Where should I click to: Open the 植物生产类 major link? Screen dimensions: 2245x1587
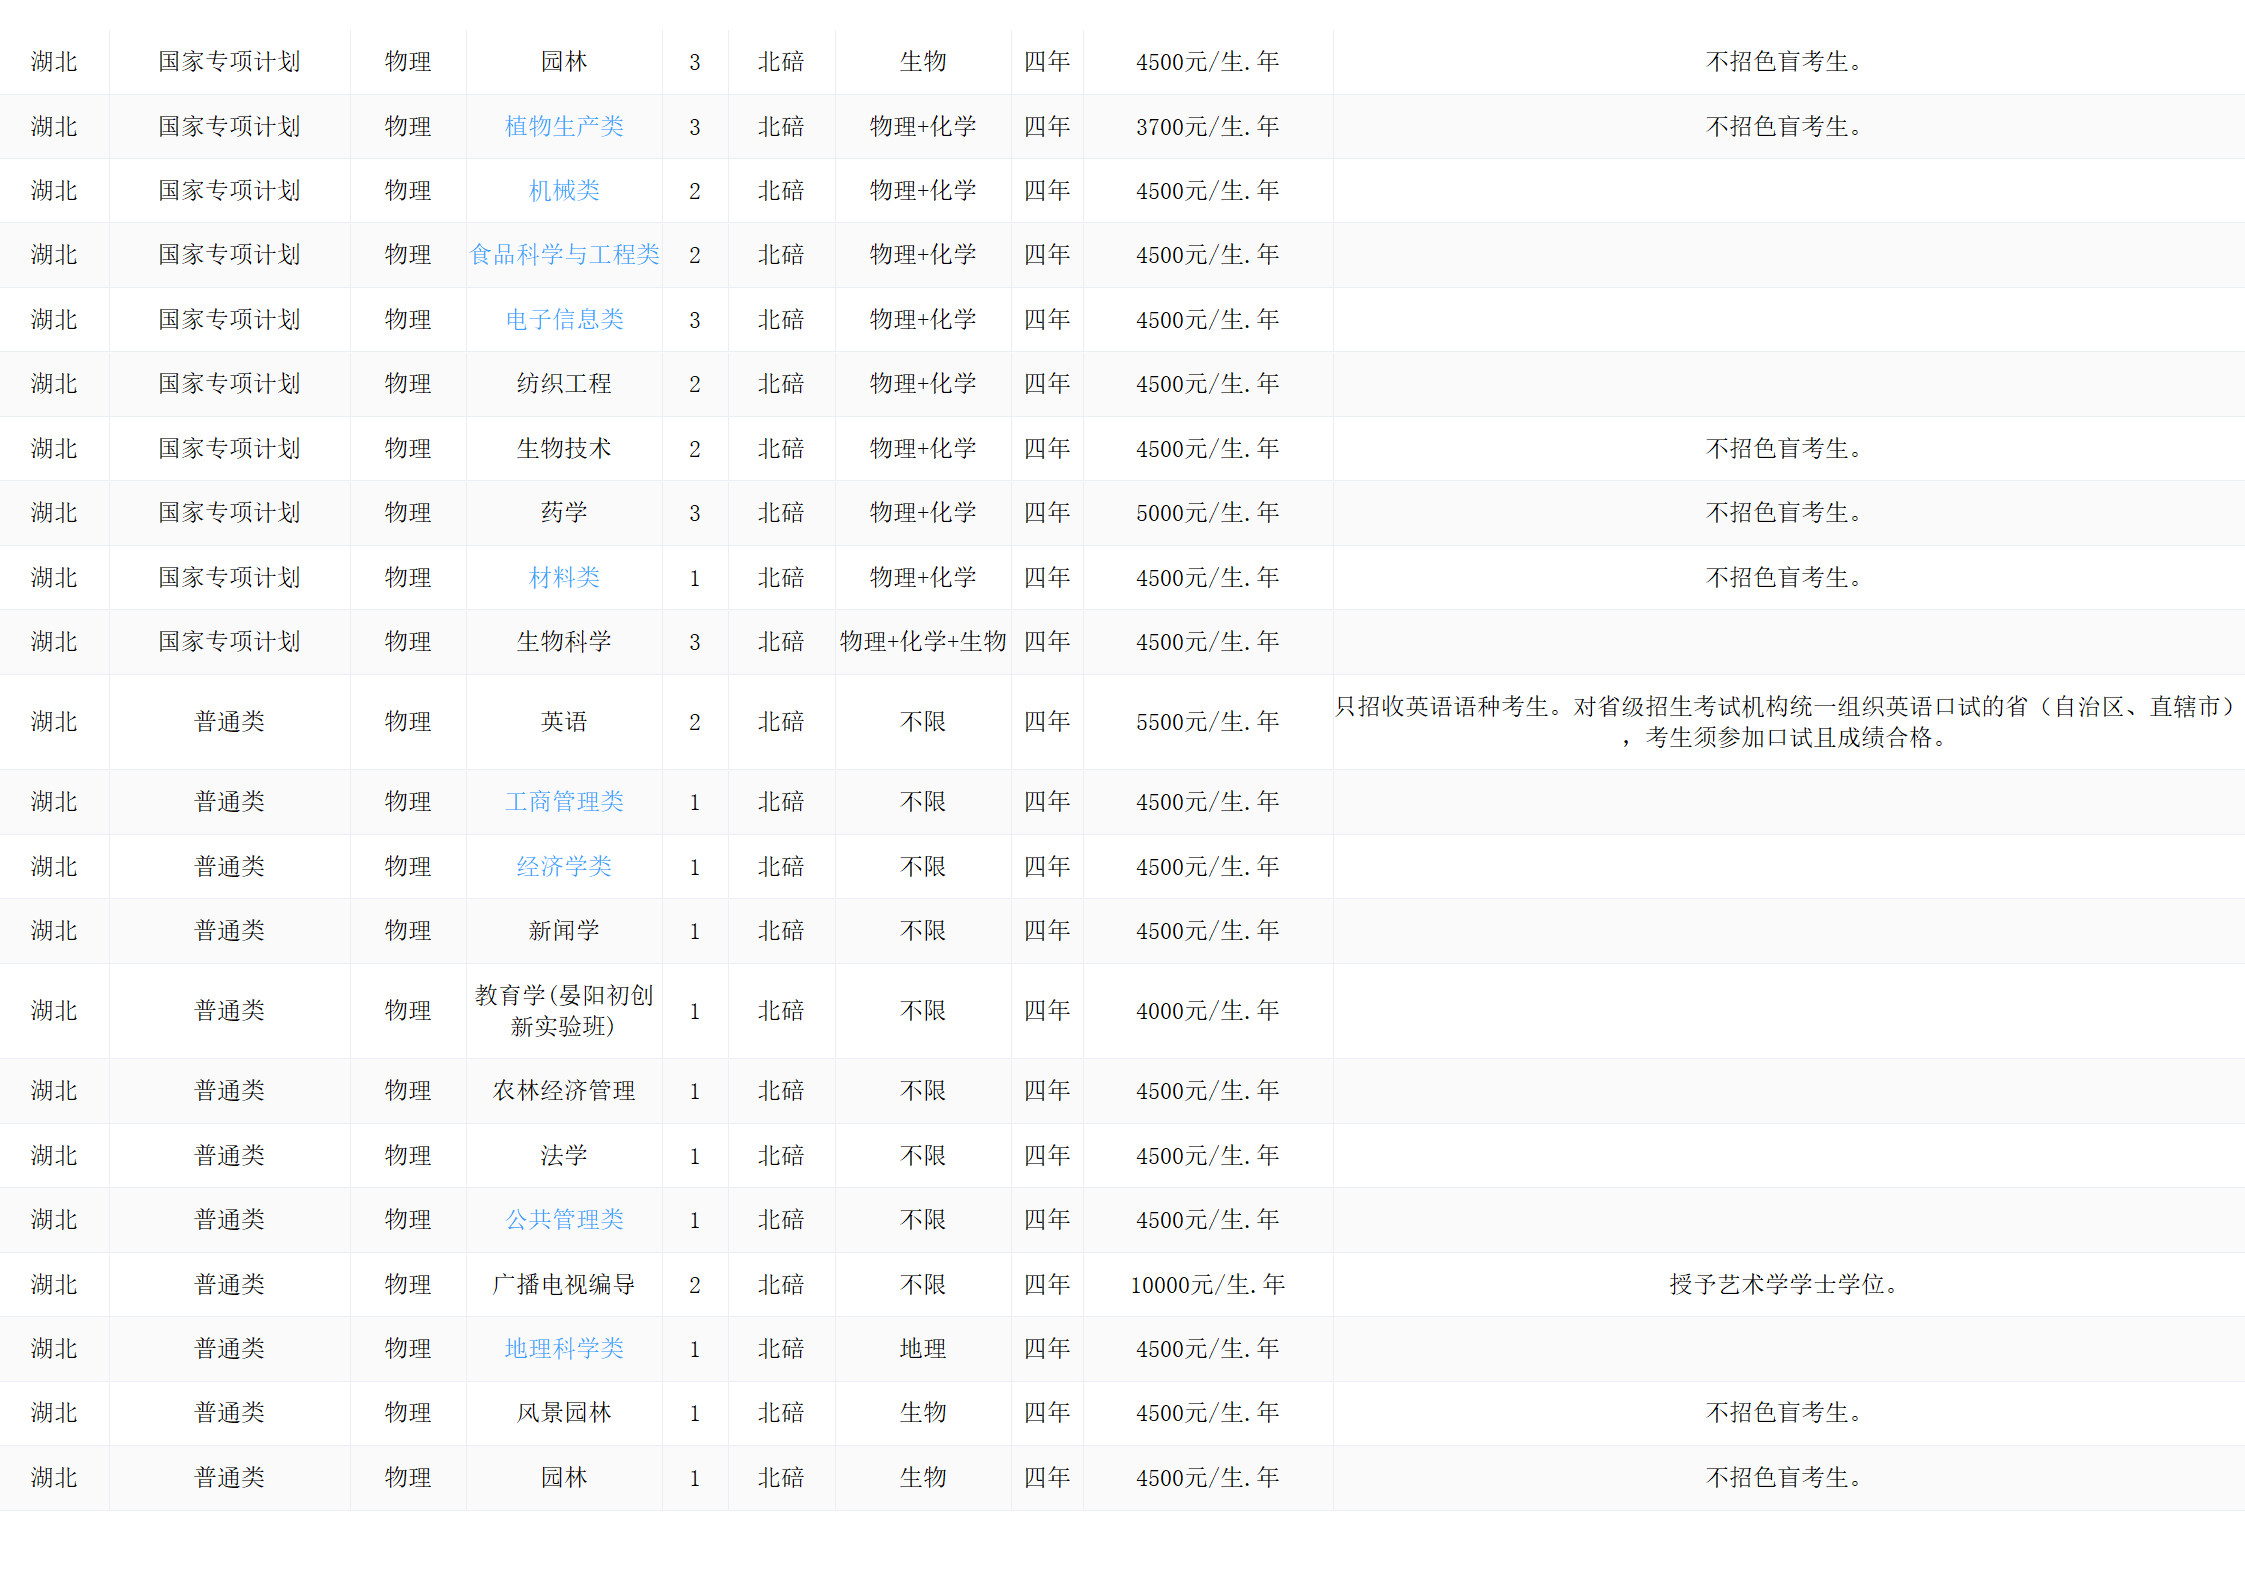pyautogui.click(x=564, y=127)
